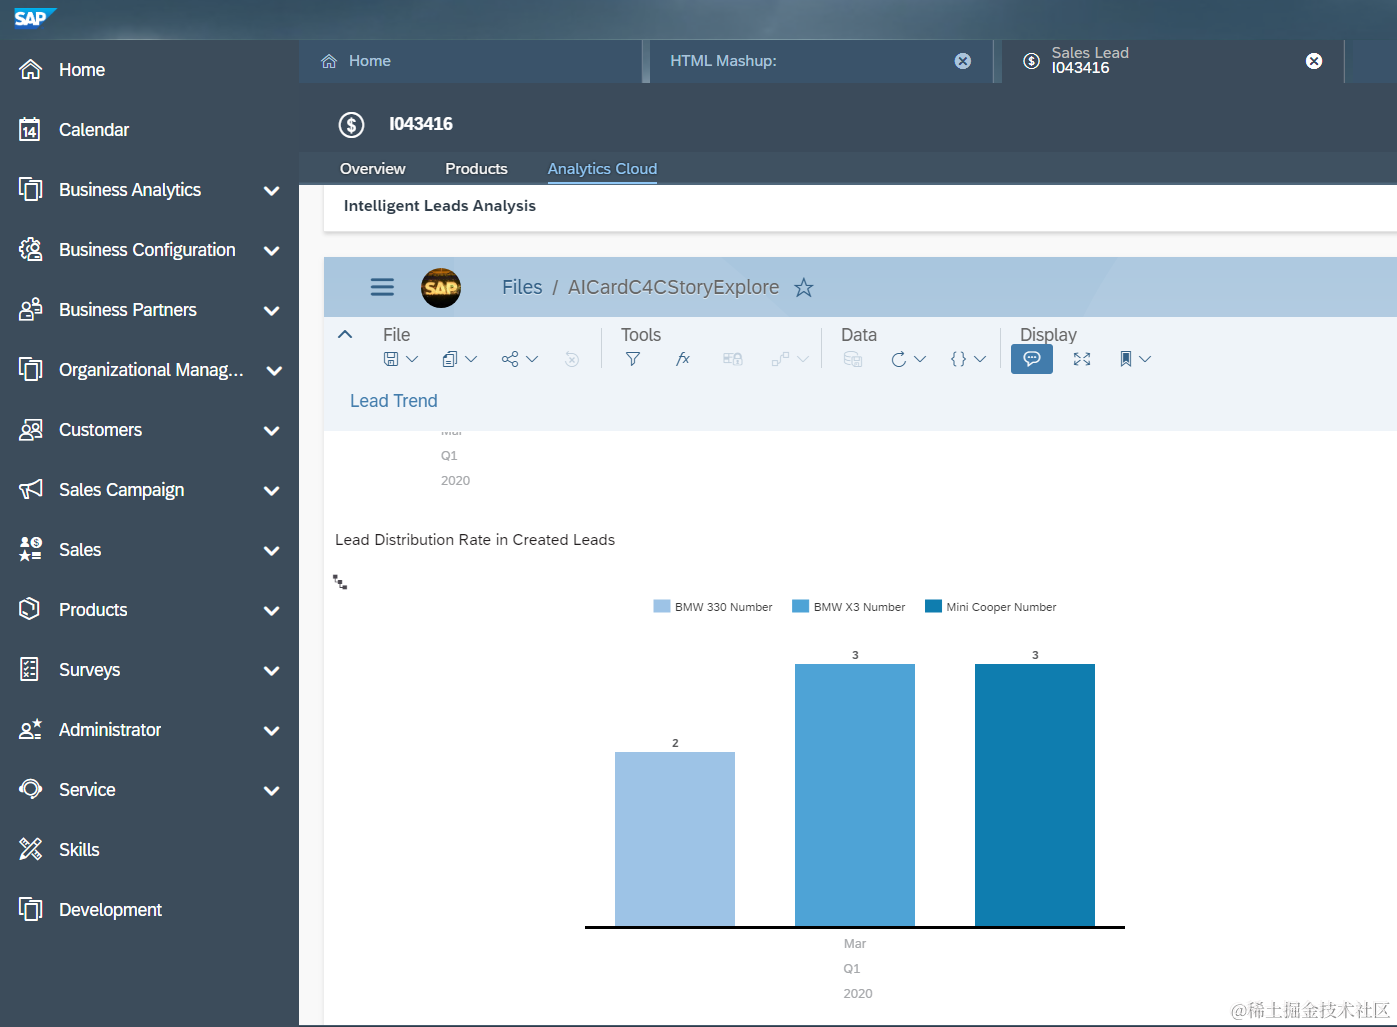Open Calendar from the sidebar icon

coord(31,129)
